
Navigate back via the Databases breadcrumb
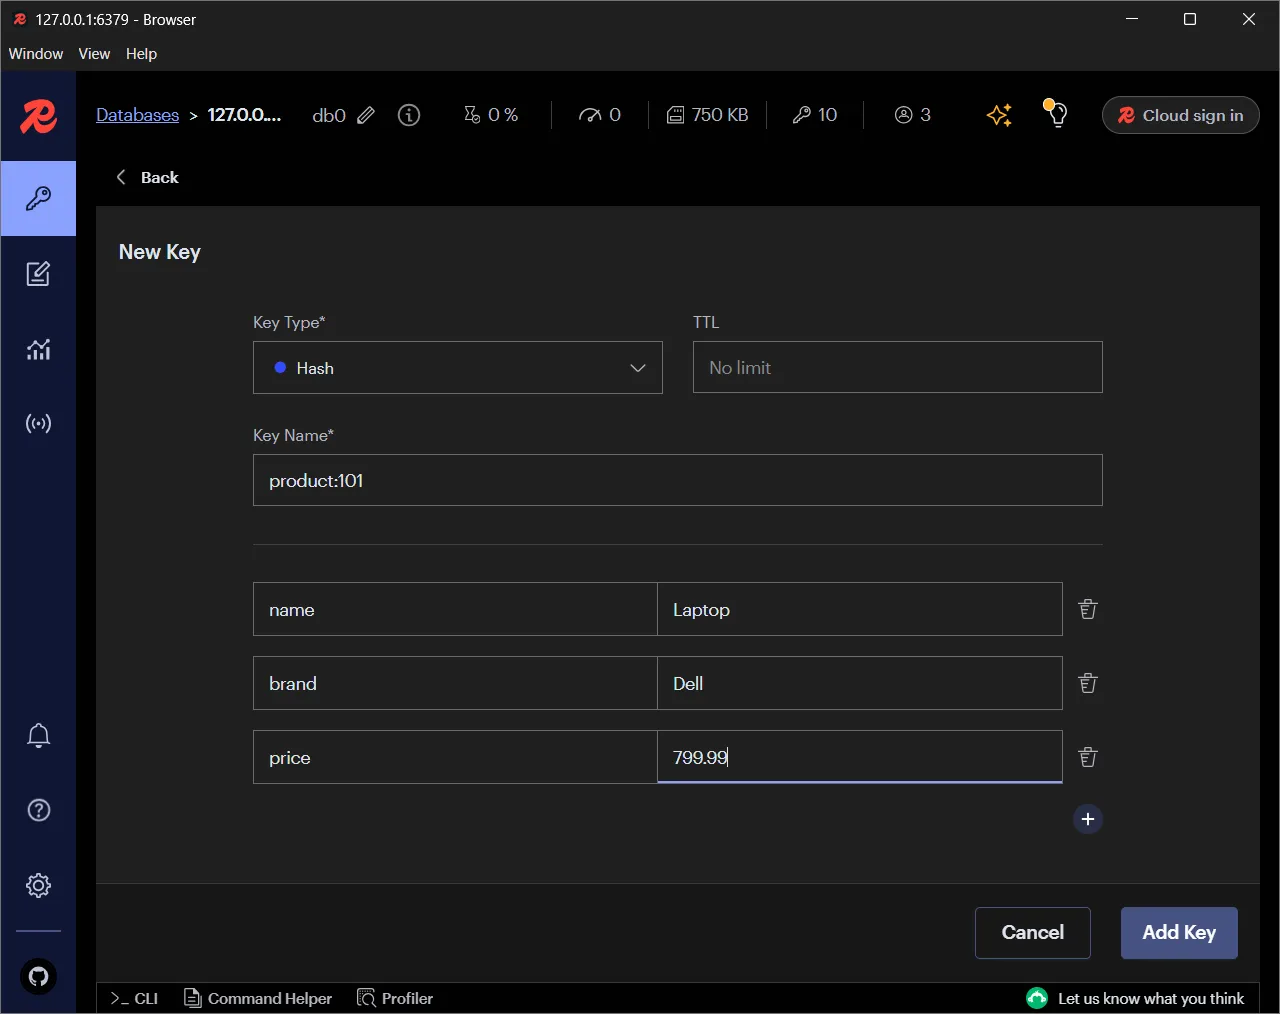click(x=137, y=115)
